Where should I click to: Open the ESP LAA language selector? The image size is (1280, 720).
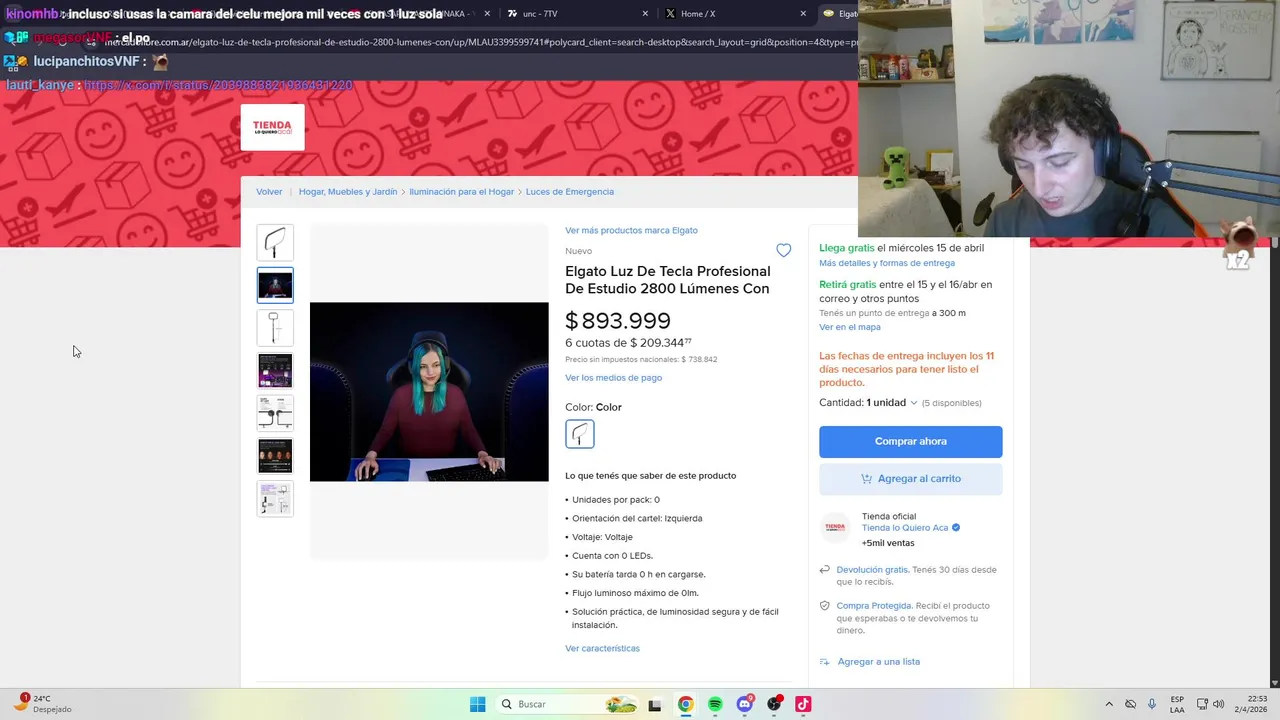pyautogui.click(x=1177, y=704)
